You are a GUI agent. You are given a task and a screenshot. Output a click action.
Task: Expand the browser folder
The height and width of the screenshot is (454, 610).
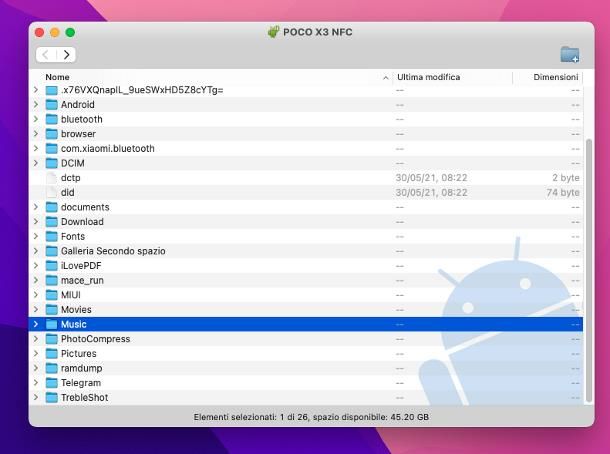point(36,134)
